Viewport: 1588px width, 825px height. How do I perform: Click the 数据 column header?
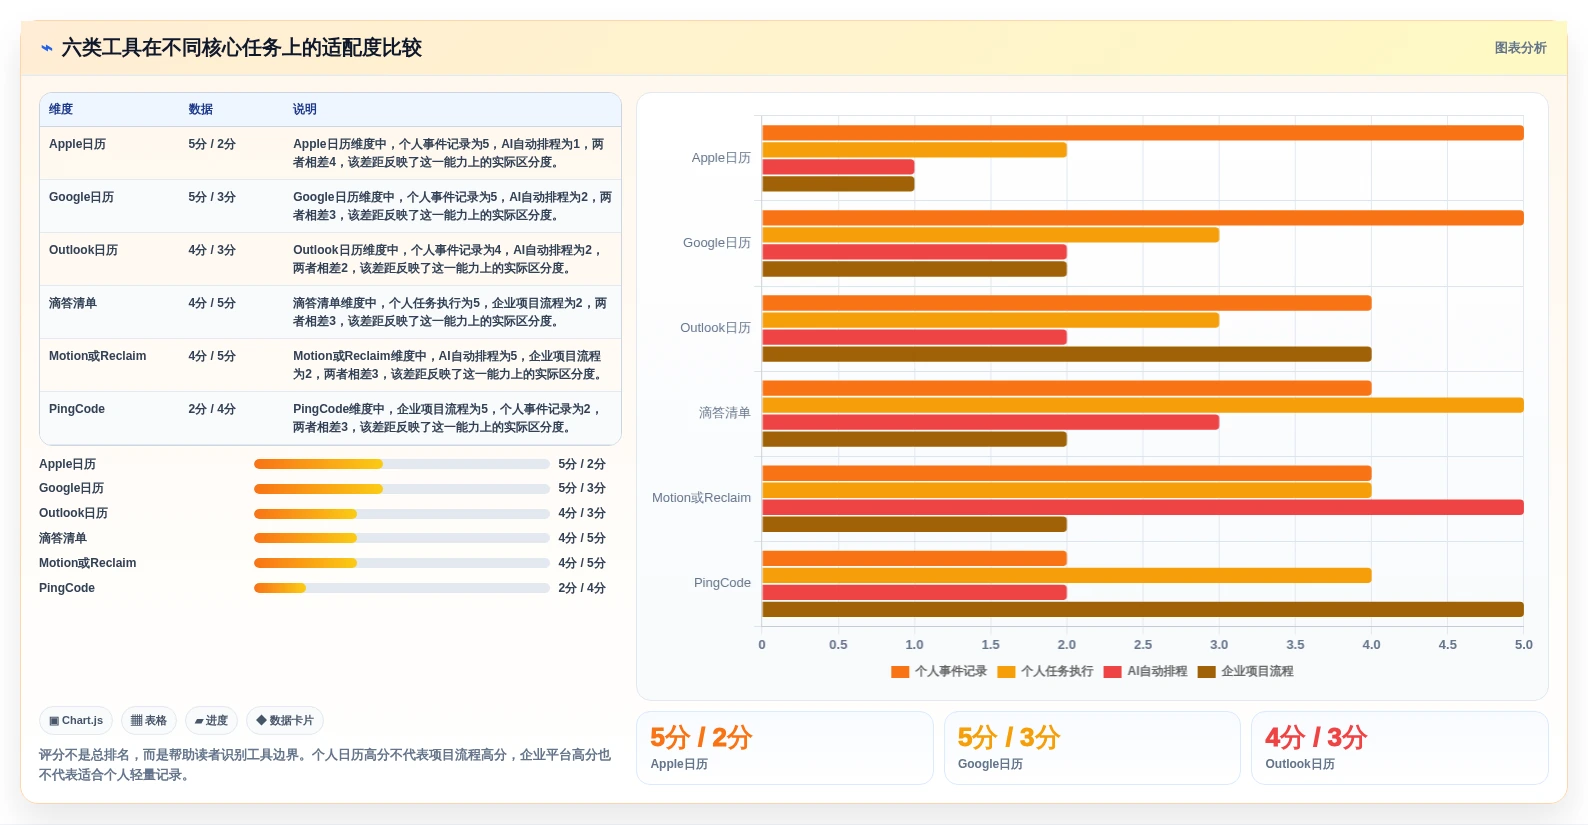pyautogui.click(x=200, y=109)
